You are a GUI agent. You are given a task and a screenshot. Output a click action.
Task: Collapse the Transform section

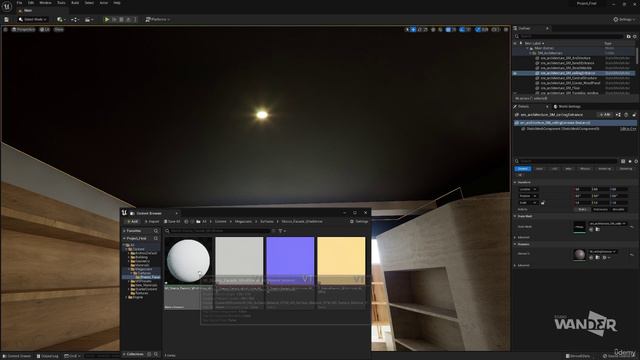(x=515, y=182)
